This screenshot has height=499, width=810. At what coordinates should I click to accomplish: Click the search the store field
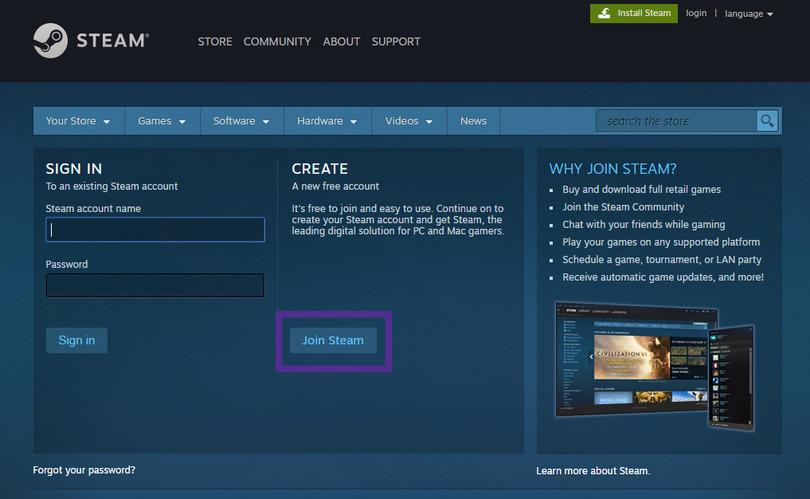(x=677, y=121)
